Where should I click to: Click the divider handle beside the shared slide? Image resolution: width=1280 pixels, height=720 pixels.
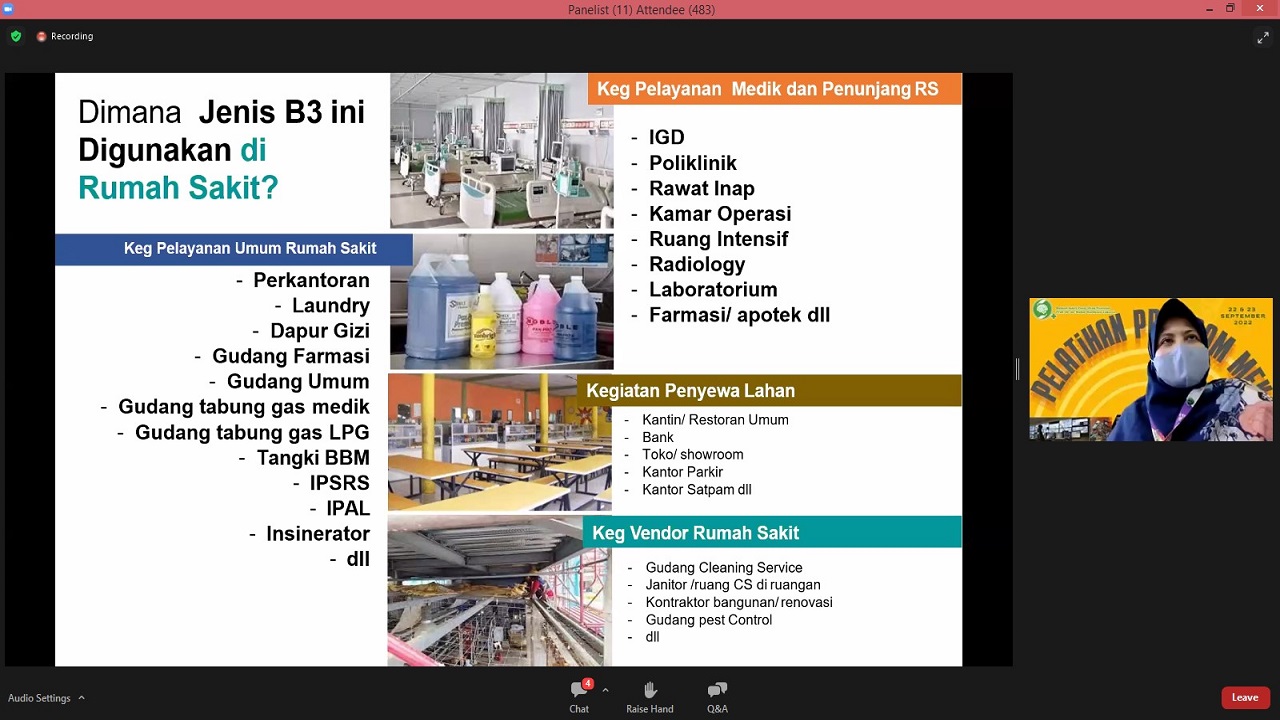click(1018, 369)
